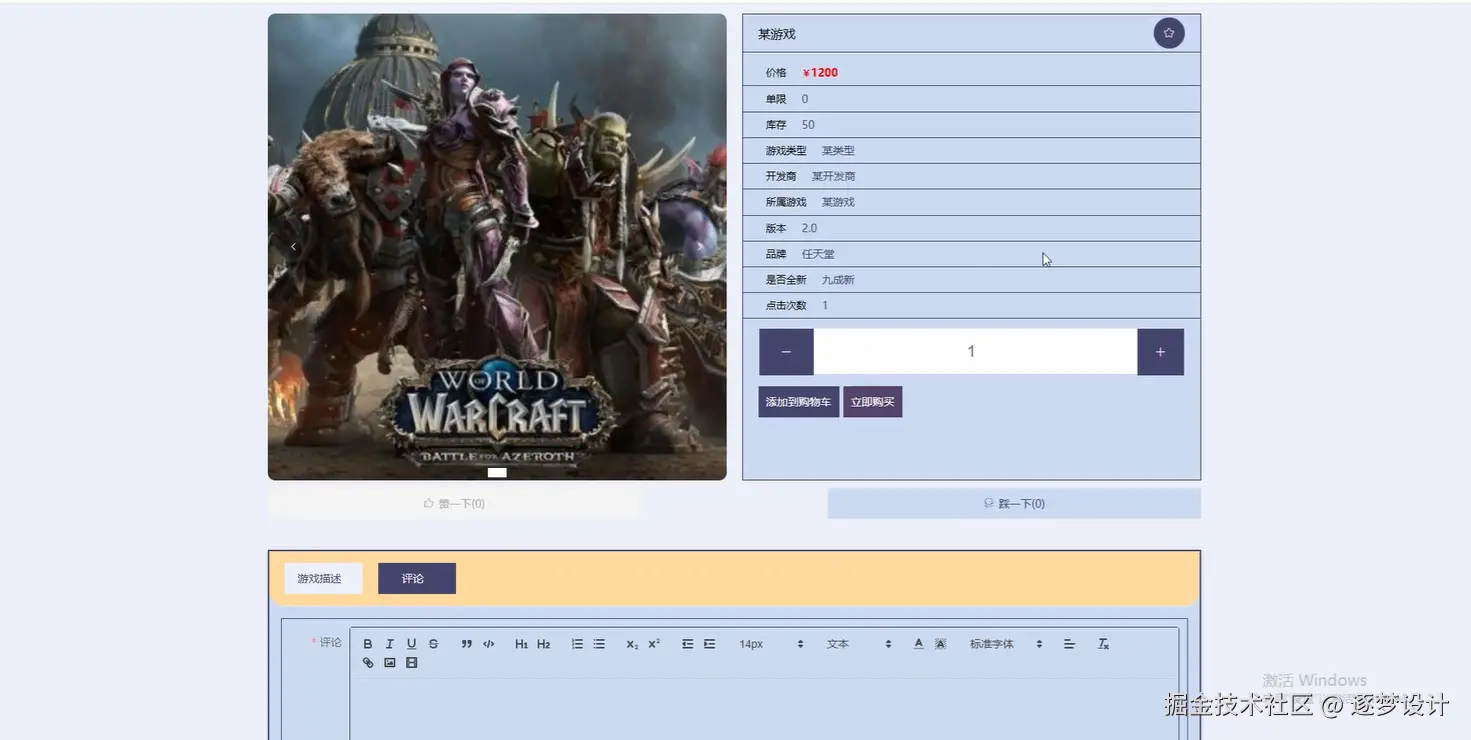Open the text alignment dropdown
This screenshot has width=1471, height=740.
coord(1069,644)
